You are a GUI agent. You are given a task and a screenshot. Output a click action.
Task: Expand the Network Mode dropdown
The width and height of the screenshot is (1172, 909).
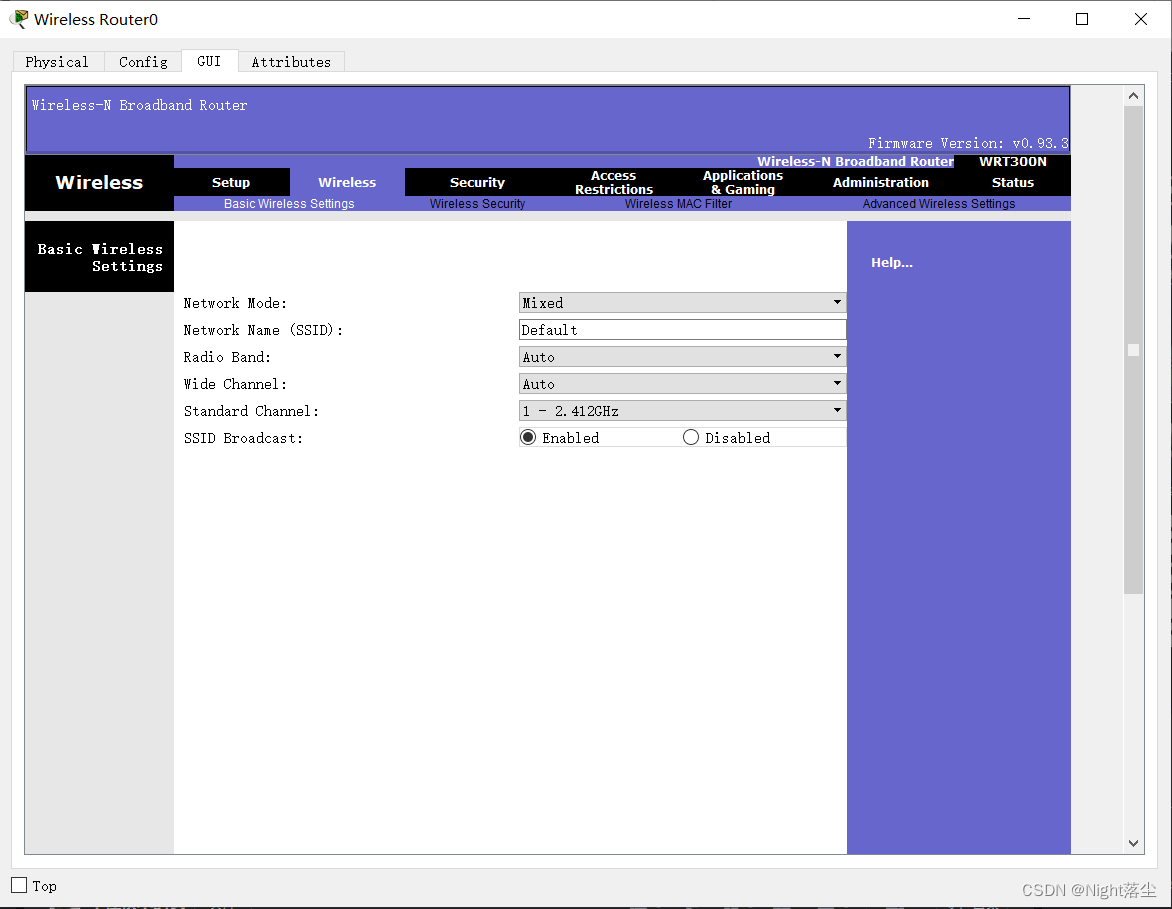(x=682, y=303)
